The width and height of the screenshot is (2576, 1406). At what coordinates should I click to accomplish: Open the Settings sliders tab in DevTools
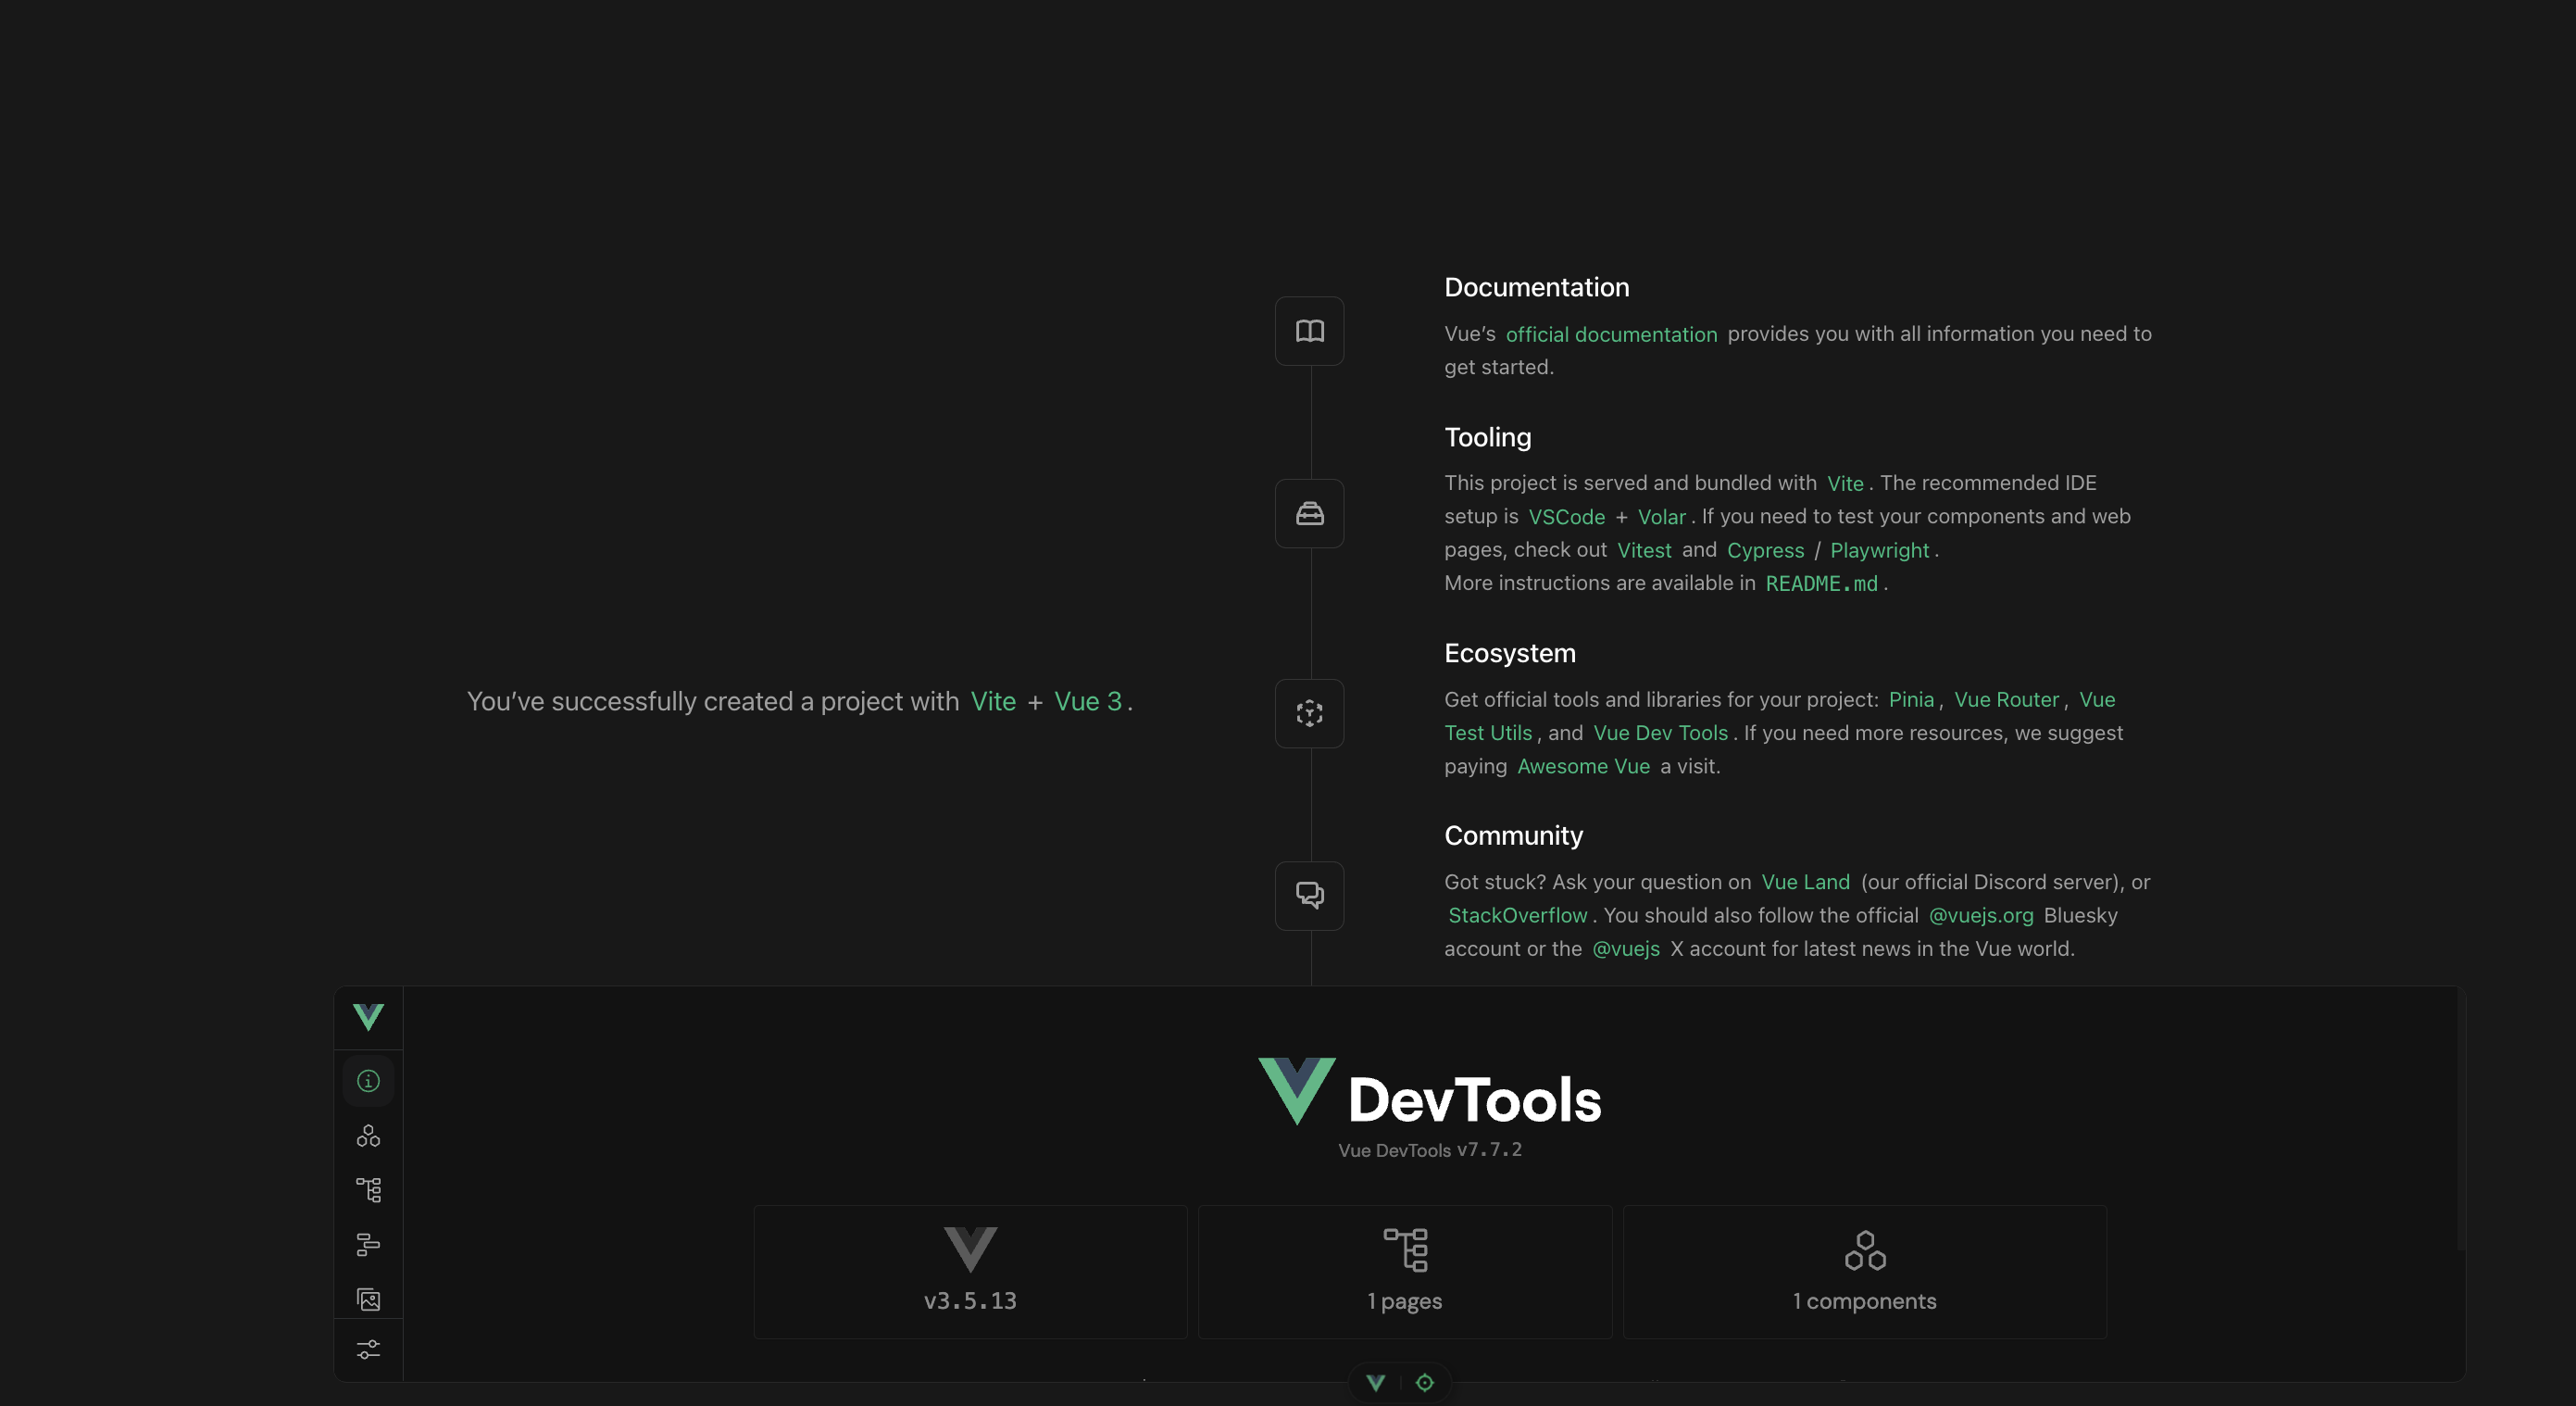click(368, 1350)
